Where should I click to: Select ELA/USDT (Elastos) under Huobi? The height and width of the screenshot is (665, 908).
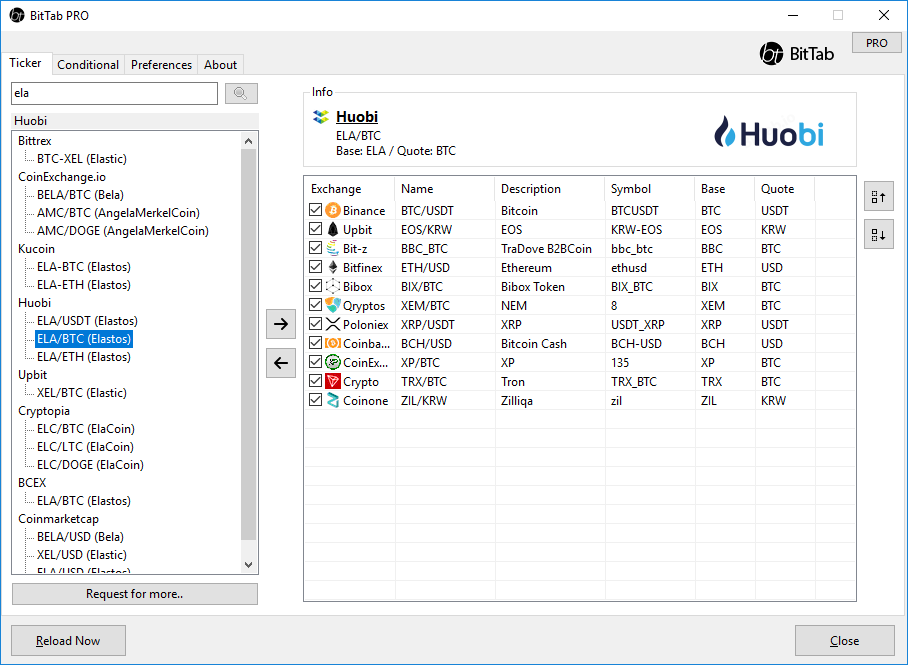tap(87, 320)
